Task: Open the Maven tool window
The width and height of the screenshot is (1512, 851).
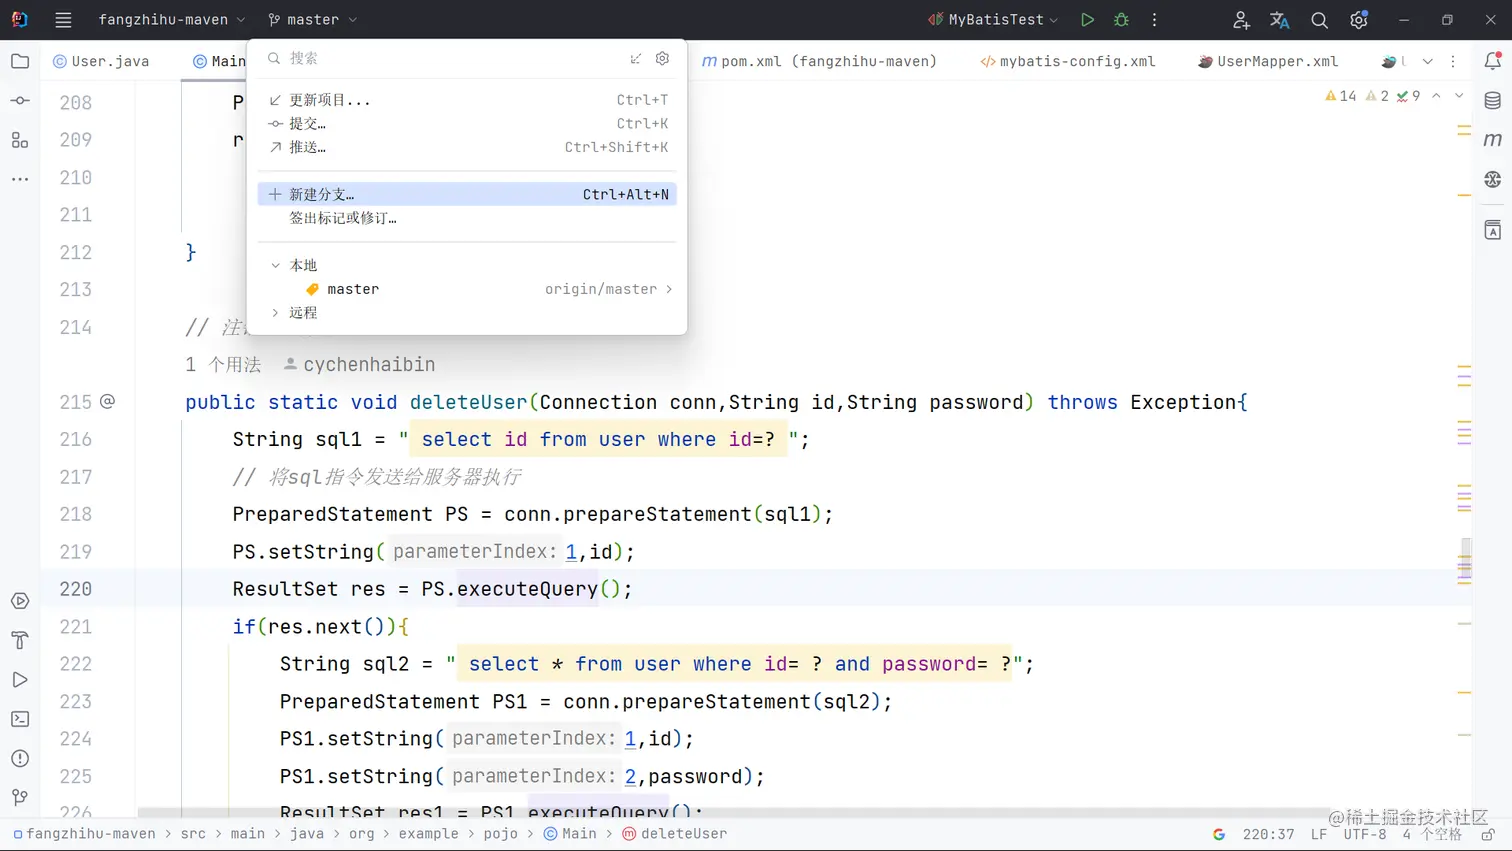Action: coord(1492,140)
